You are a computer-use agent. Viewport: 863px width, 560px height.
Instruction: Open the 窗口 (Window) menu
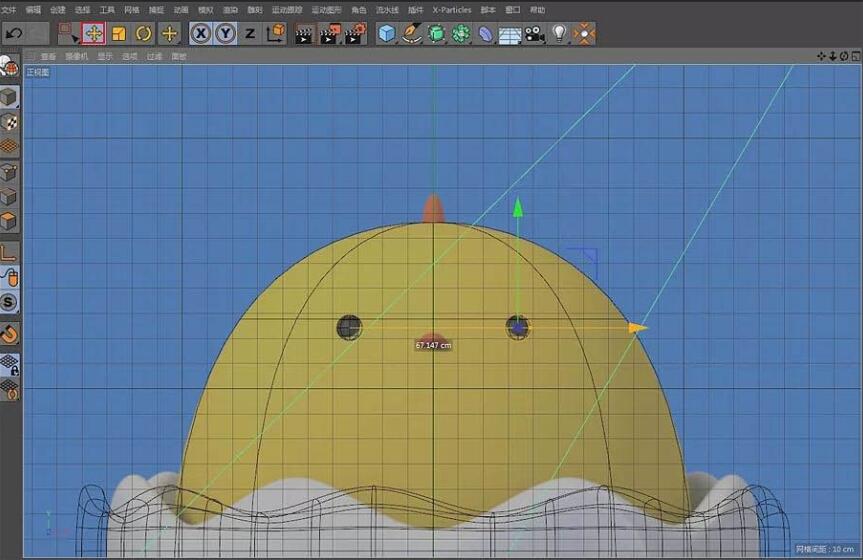click(513, 10)
